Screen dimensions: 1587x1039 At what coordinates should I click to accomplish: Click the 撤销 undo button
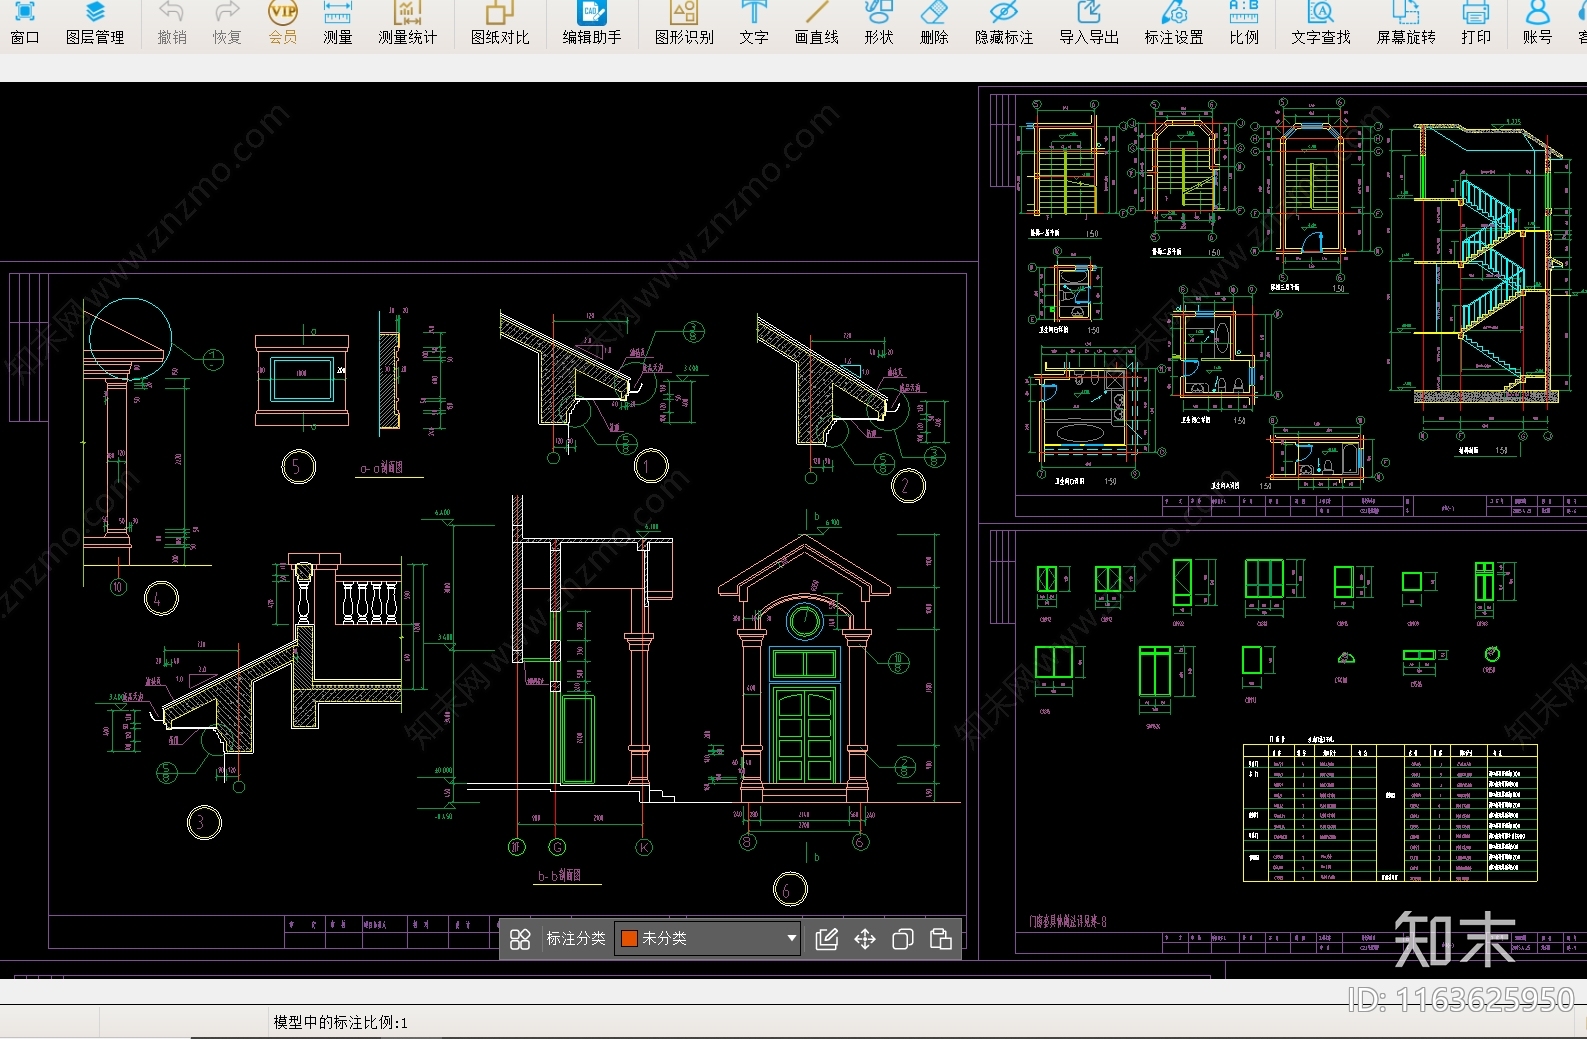[172, 24]
